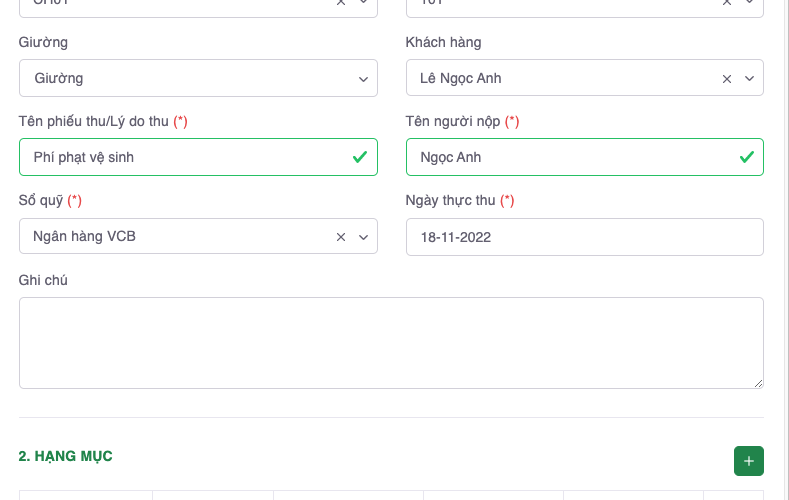Click the Ghi chú textarea resize handle
Viewport: 789px width, 500px height.
coord(758,382)
